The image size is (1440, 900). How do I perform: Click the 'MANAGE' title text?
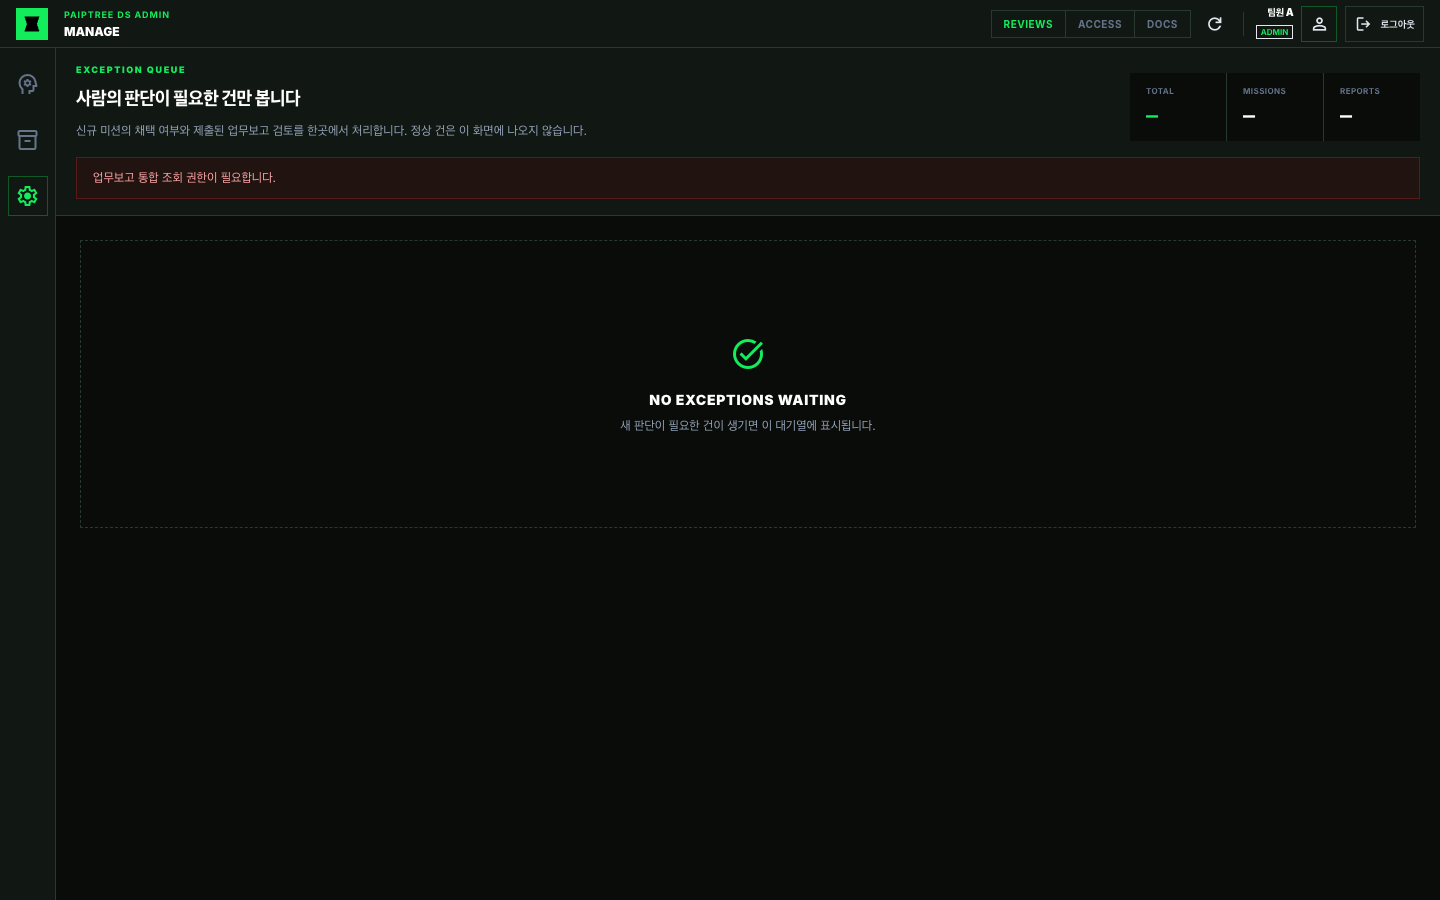[x=92, y=32]
